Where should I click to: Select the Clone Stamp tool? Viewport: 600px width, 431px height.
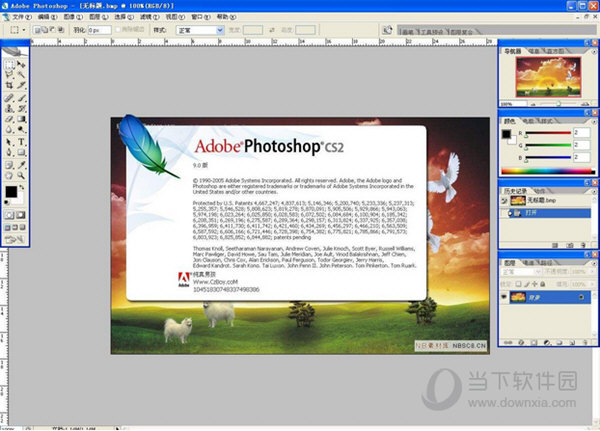pos(10,109)
